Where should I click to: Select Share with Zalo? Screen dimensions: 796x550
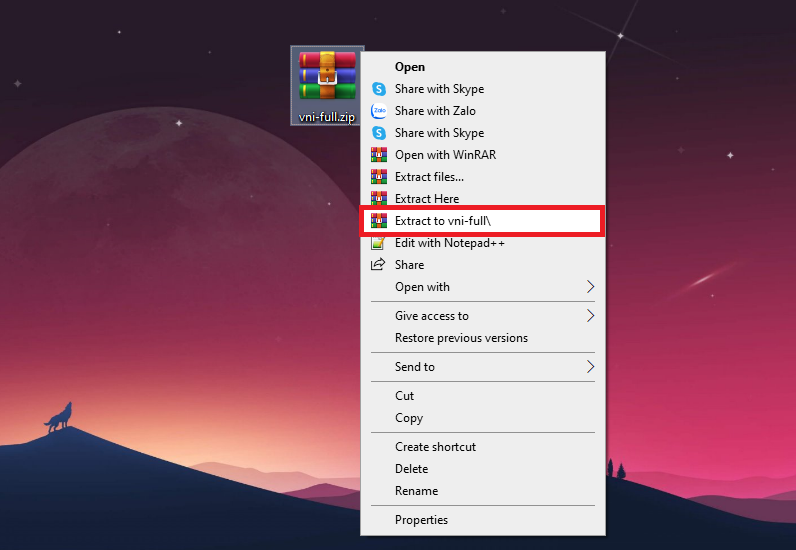pyautogui.click(x=482, y=111)
